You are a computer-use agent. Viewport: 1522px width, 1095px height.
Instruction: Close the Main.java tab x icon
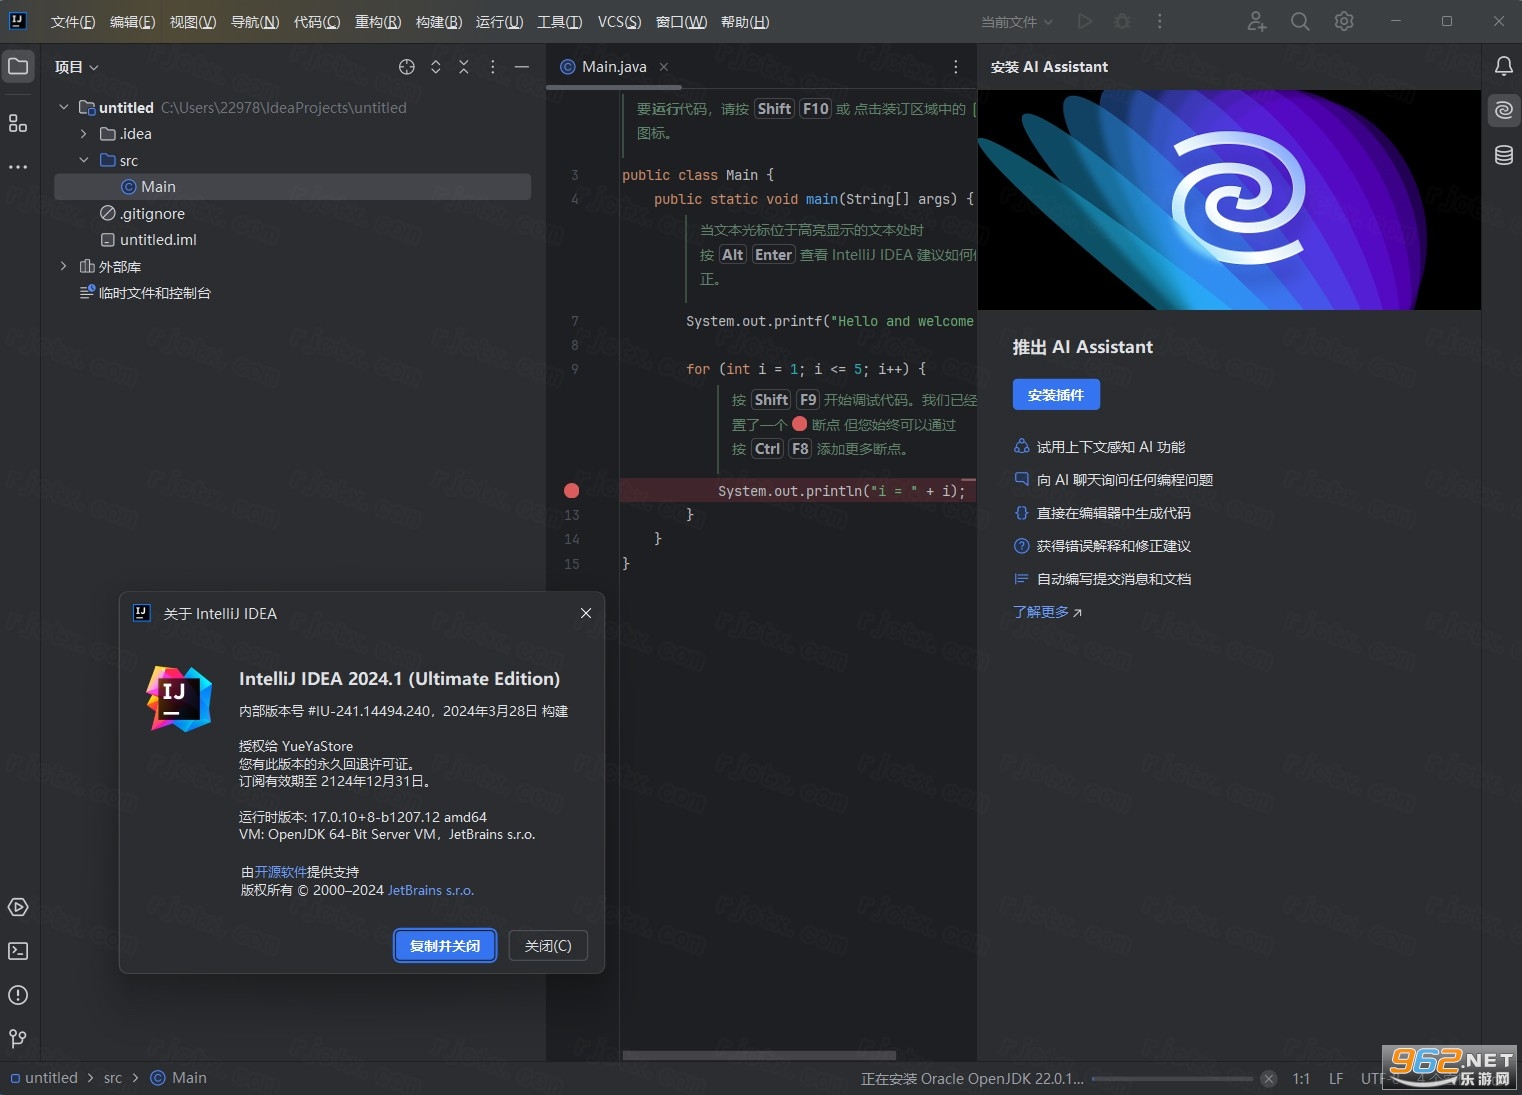click(663, 67)
